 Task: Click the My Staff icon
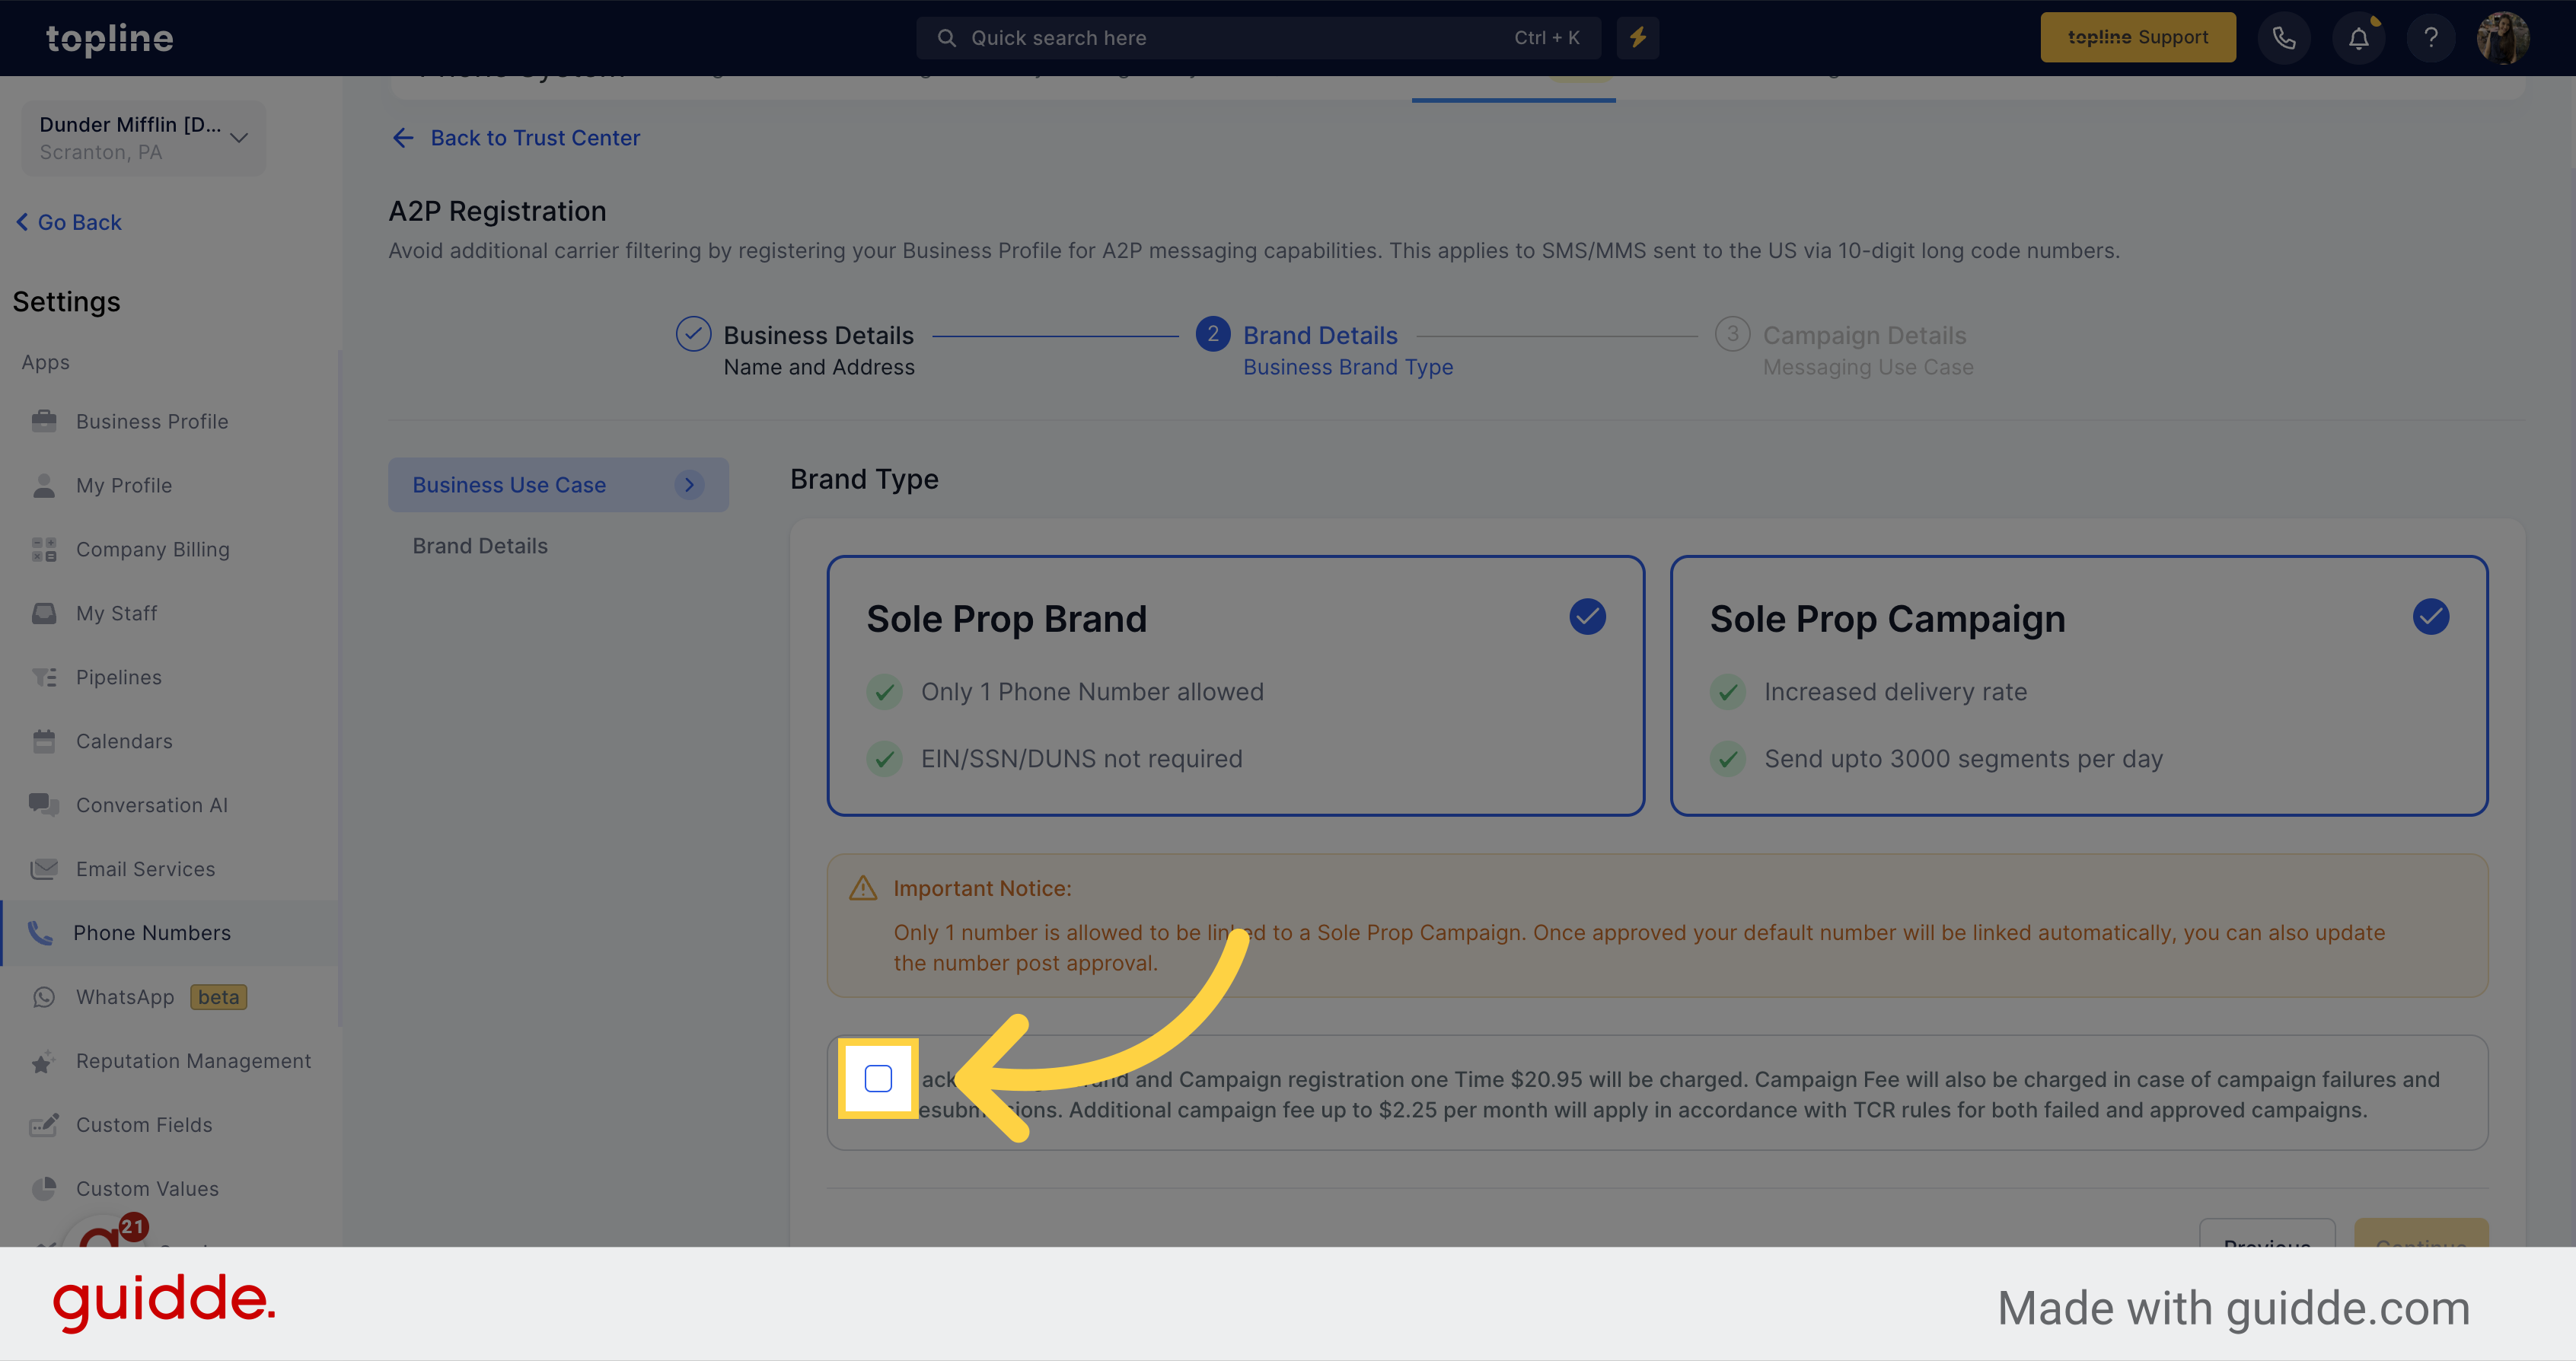[44, 613]
